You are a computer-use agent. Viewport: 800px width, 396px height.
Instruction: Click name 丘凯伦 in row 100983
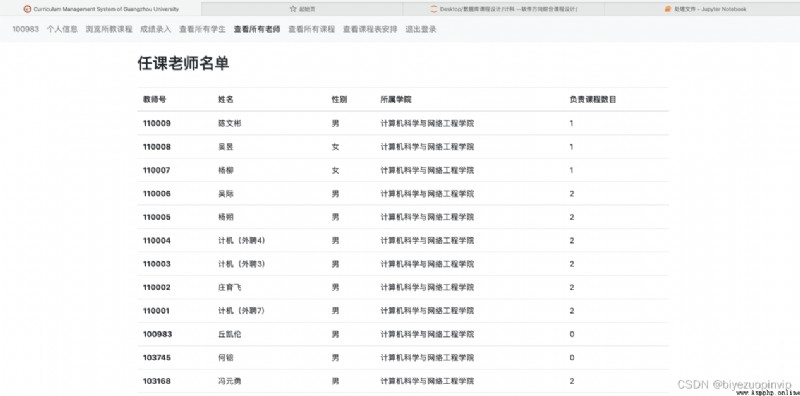(x=230, y=334)
